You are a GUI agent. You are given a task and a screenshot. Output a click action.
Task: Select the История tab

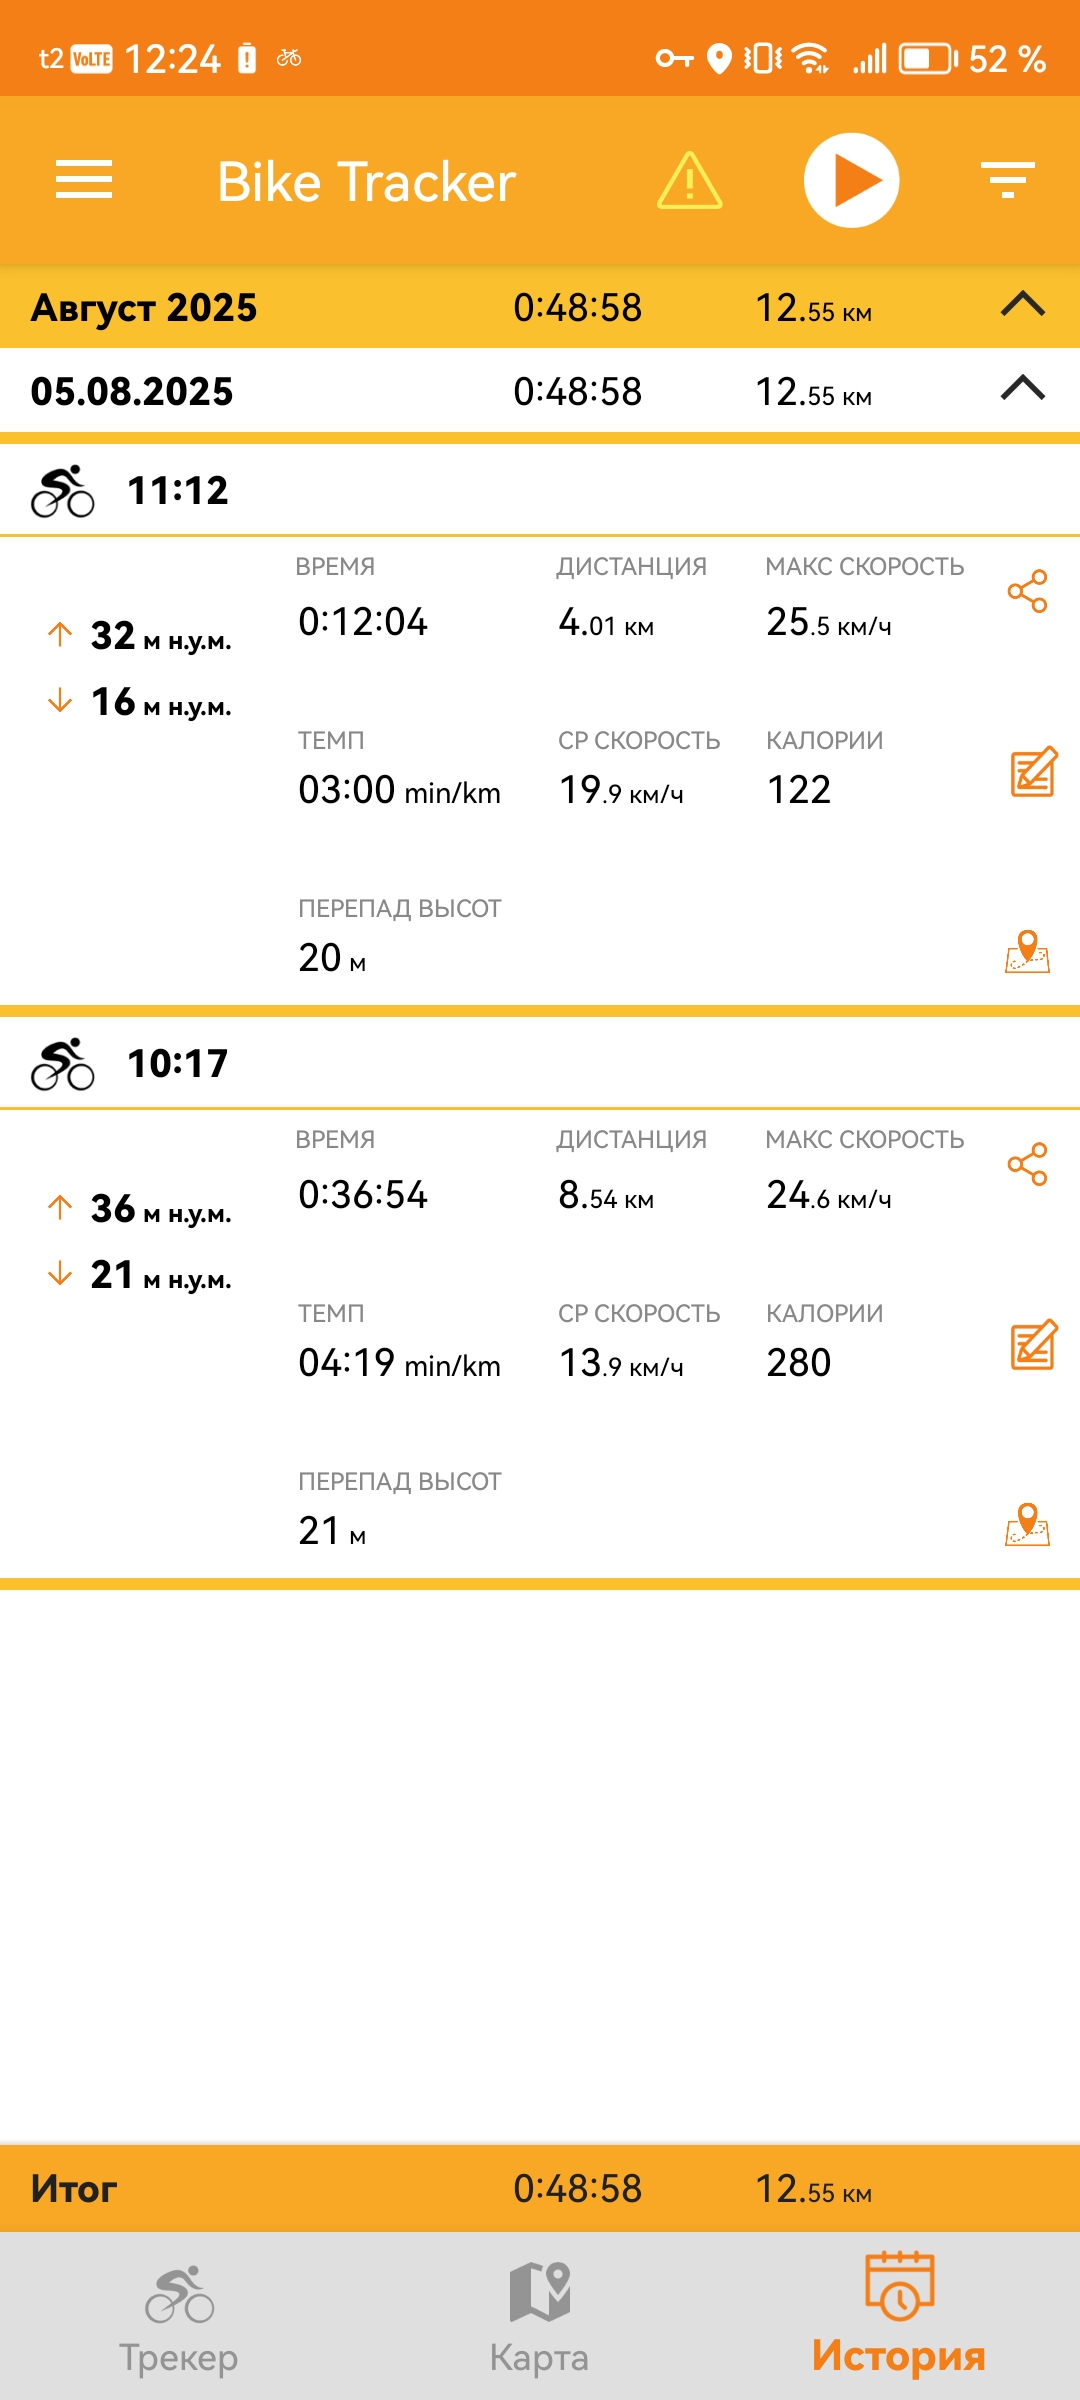click(x=898, y=2318)
